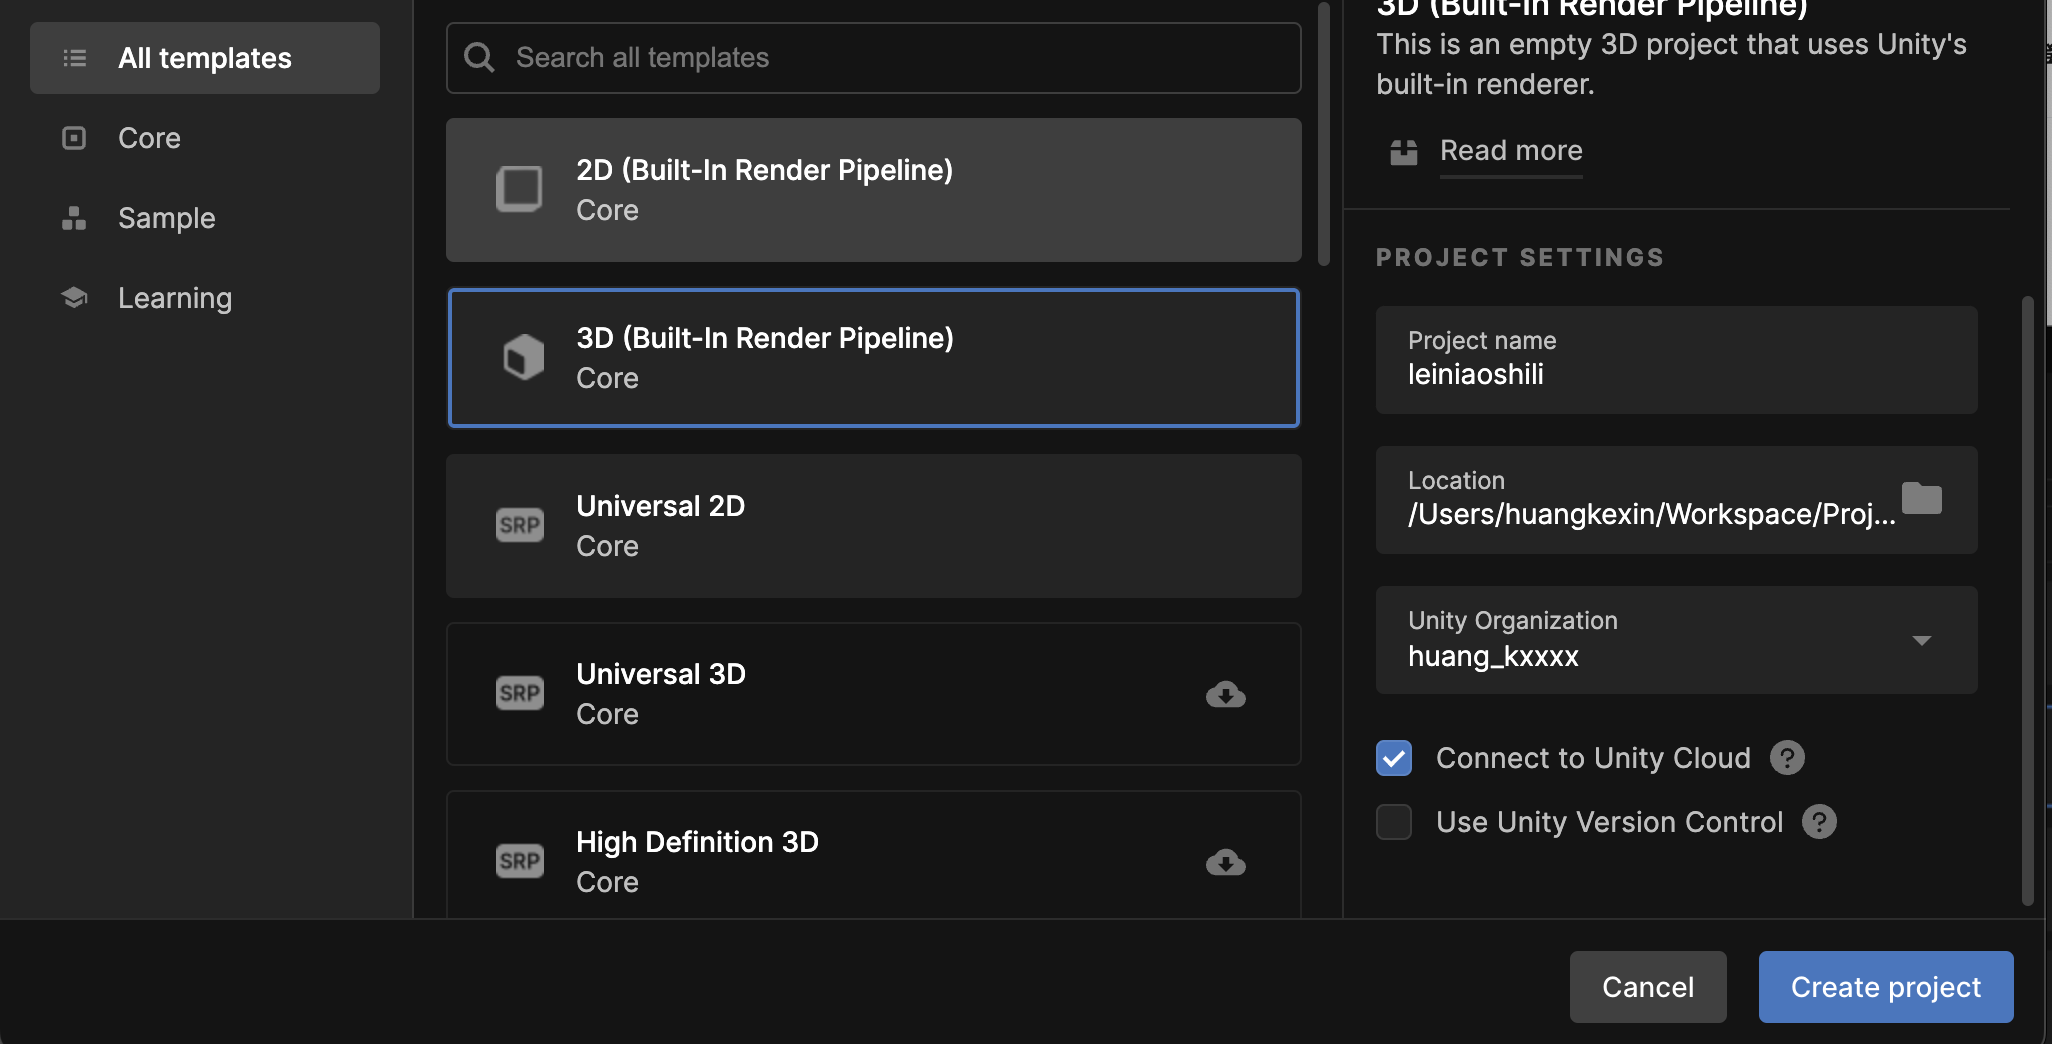Click the project settings scrollbar
The height and width of the screenshot is (1044, 2052).
point(2027,600)
